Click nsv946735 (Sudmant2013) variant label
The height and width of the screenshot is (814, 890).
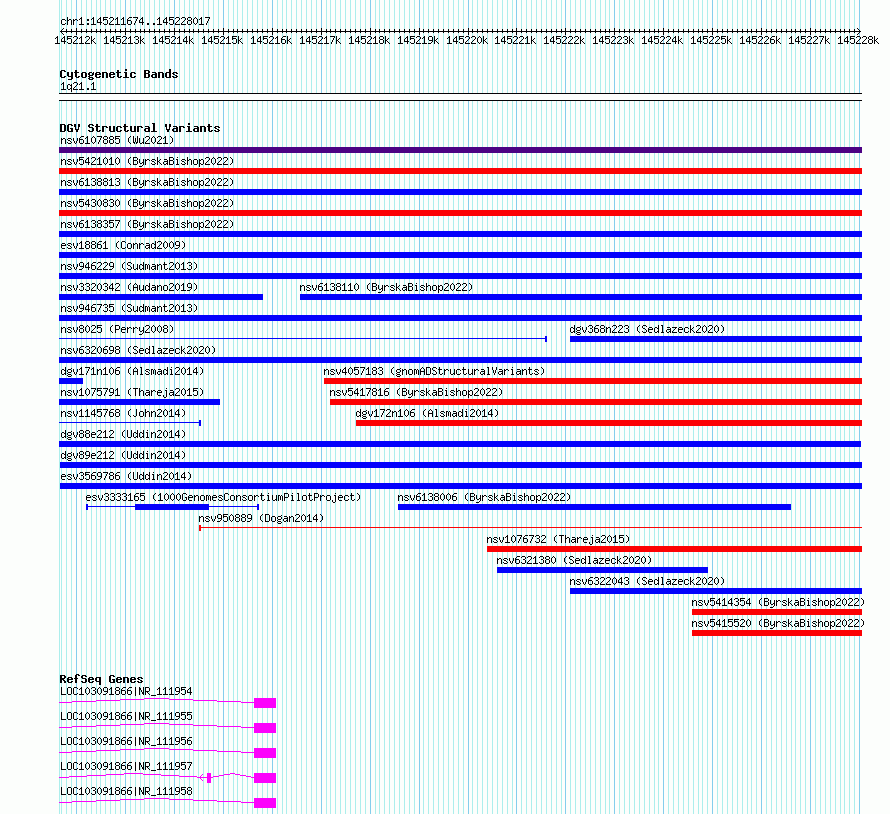coord(129,308)
